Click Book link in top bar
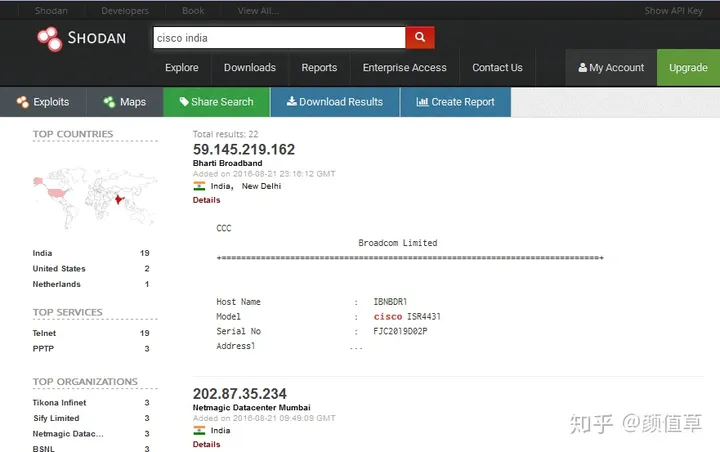 coord(193,11)
